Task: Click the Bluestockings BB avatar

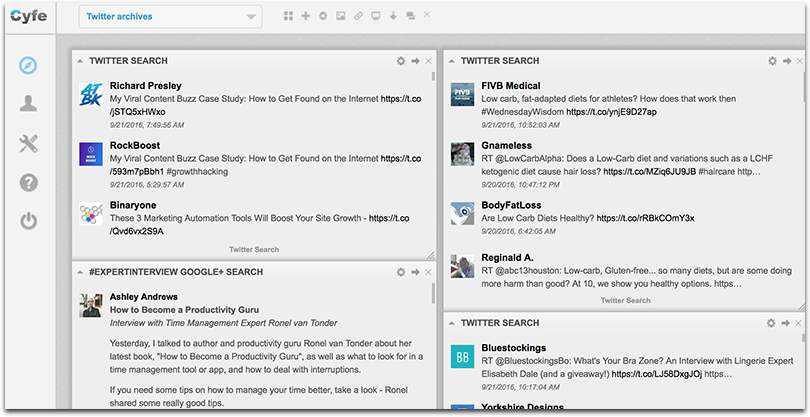Action: 462,357
